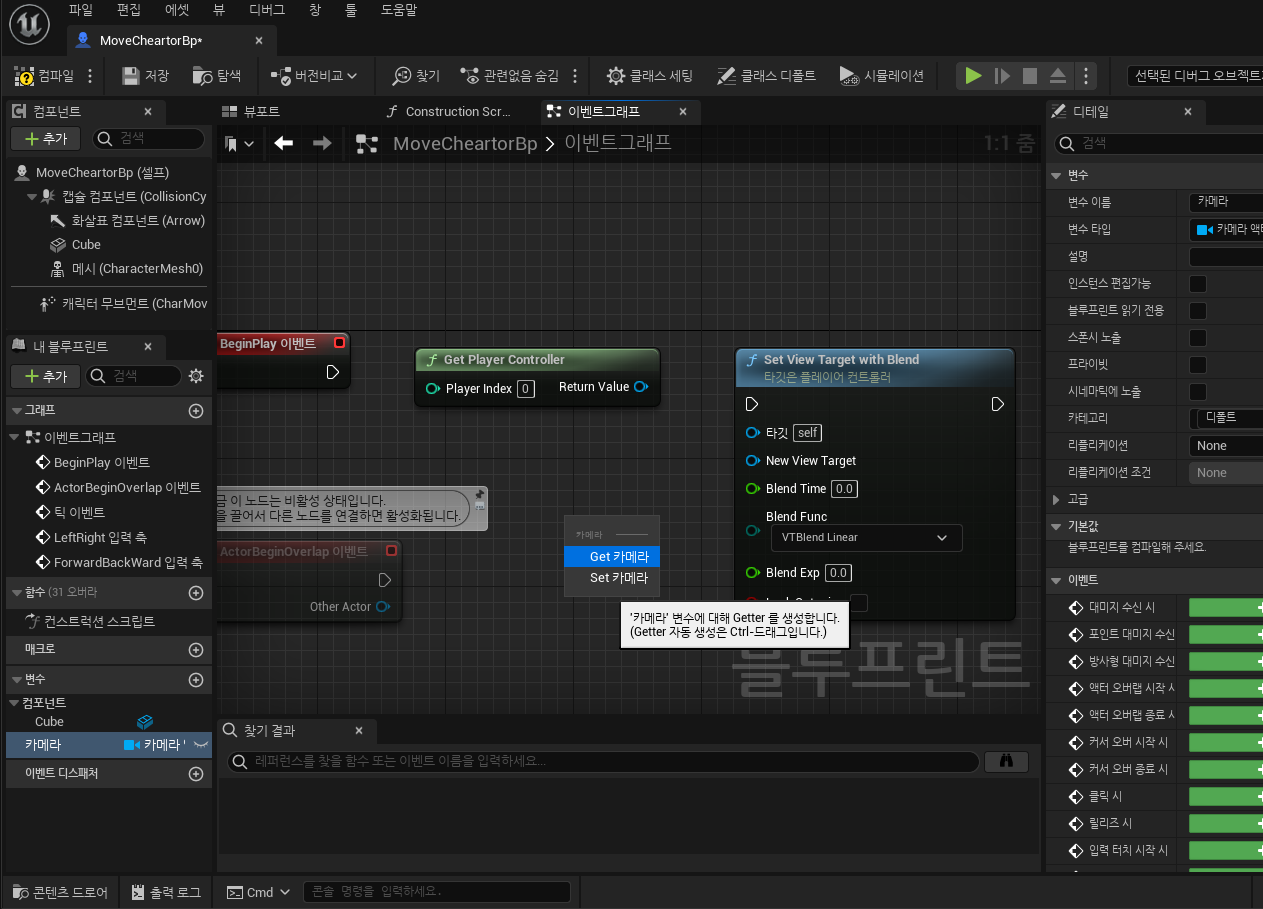The height and width of the screenshot is (909, 1263).
Task: Select the Cube component in tree
Action: tap(86, 245)
